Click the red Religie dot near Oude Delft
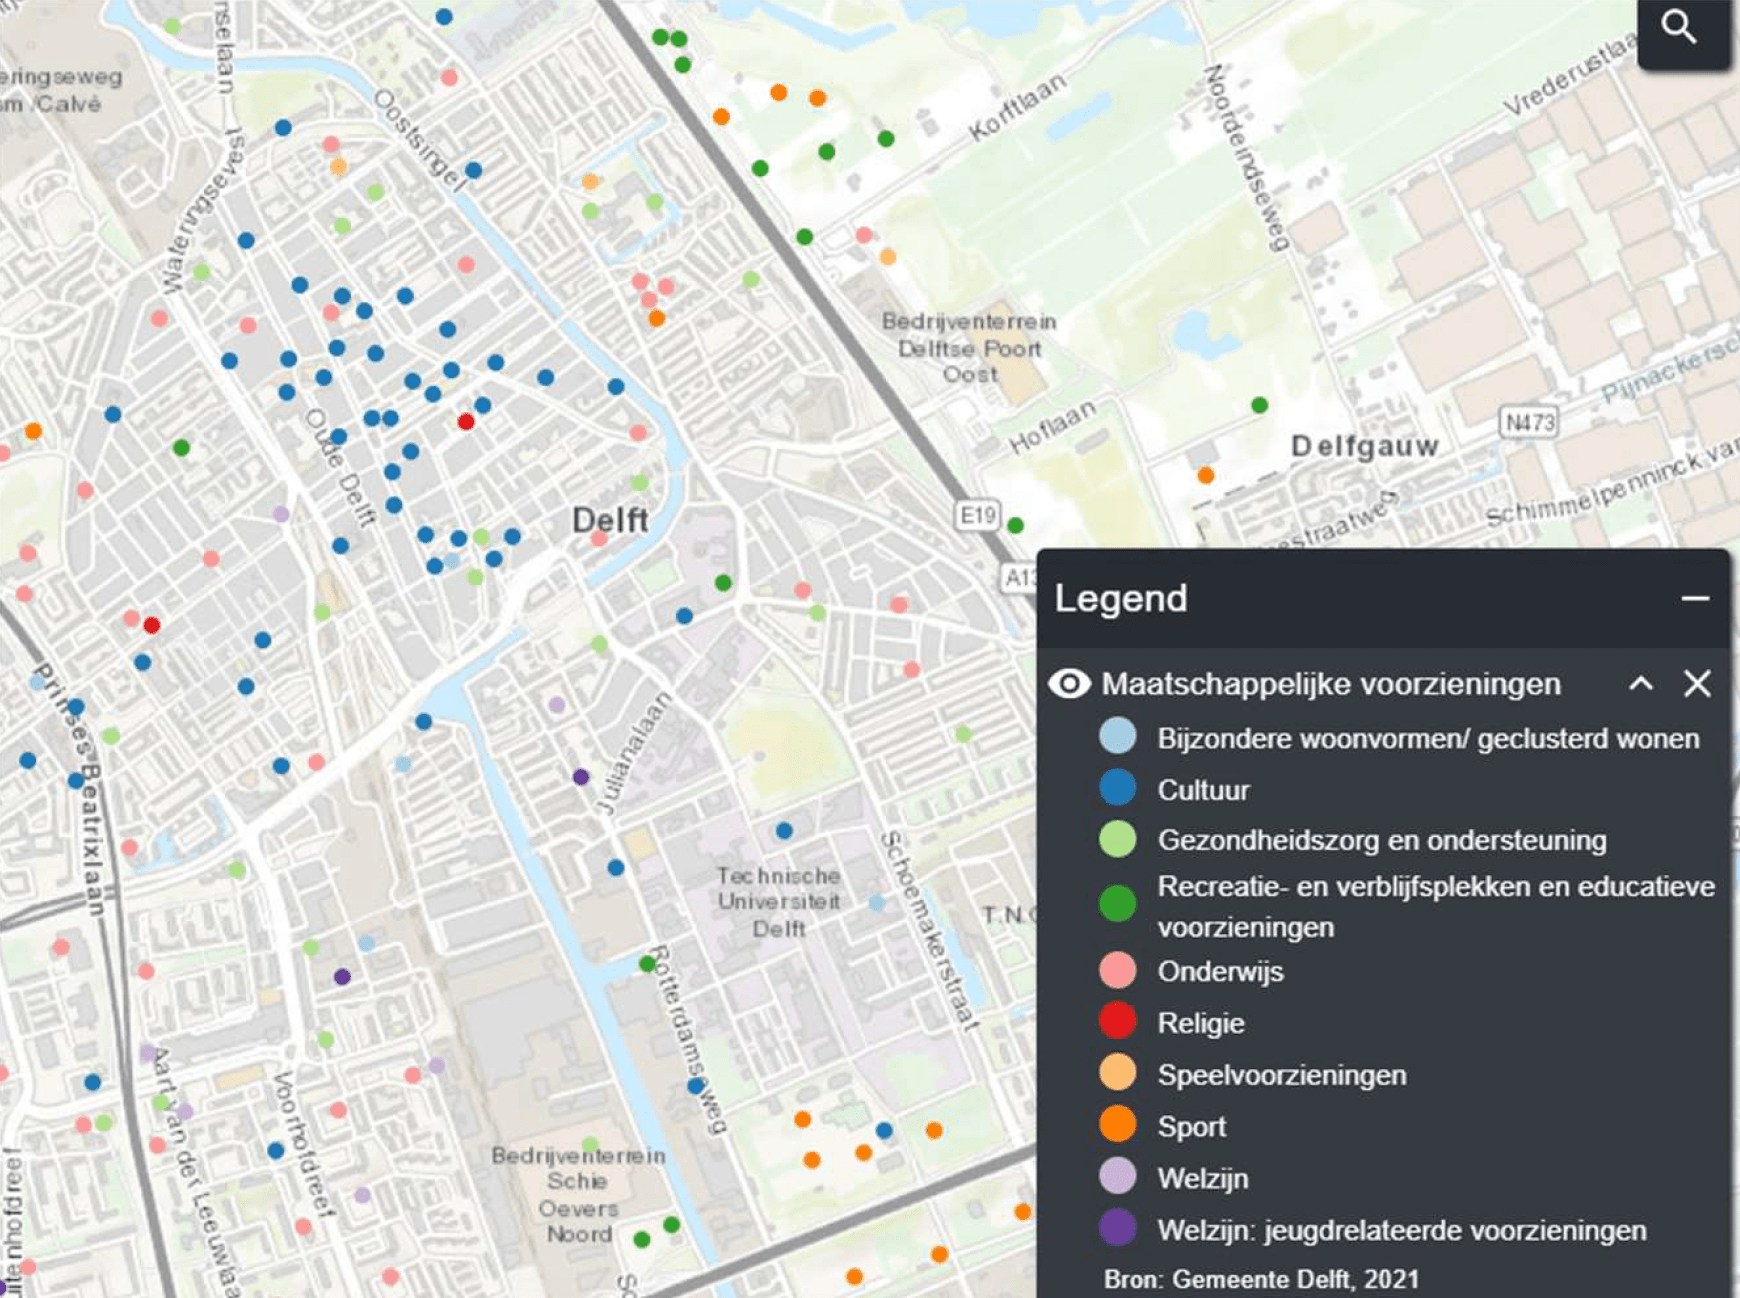Screen dimensions: 1740x1298 [x=466, y=422]
